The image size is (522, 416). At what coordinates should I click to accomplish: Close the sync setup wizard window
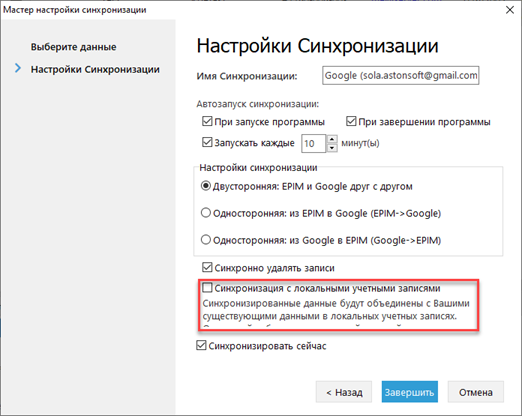(x=510, y=10)
